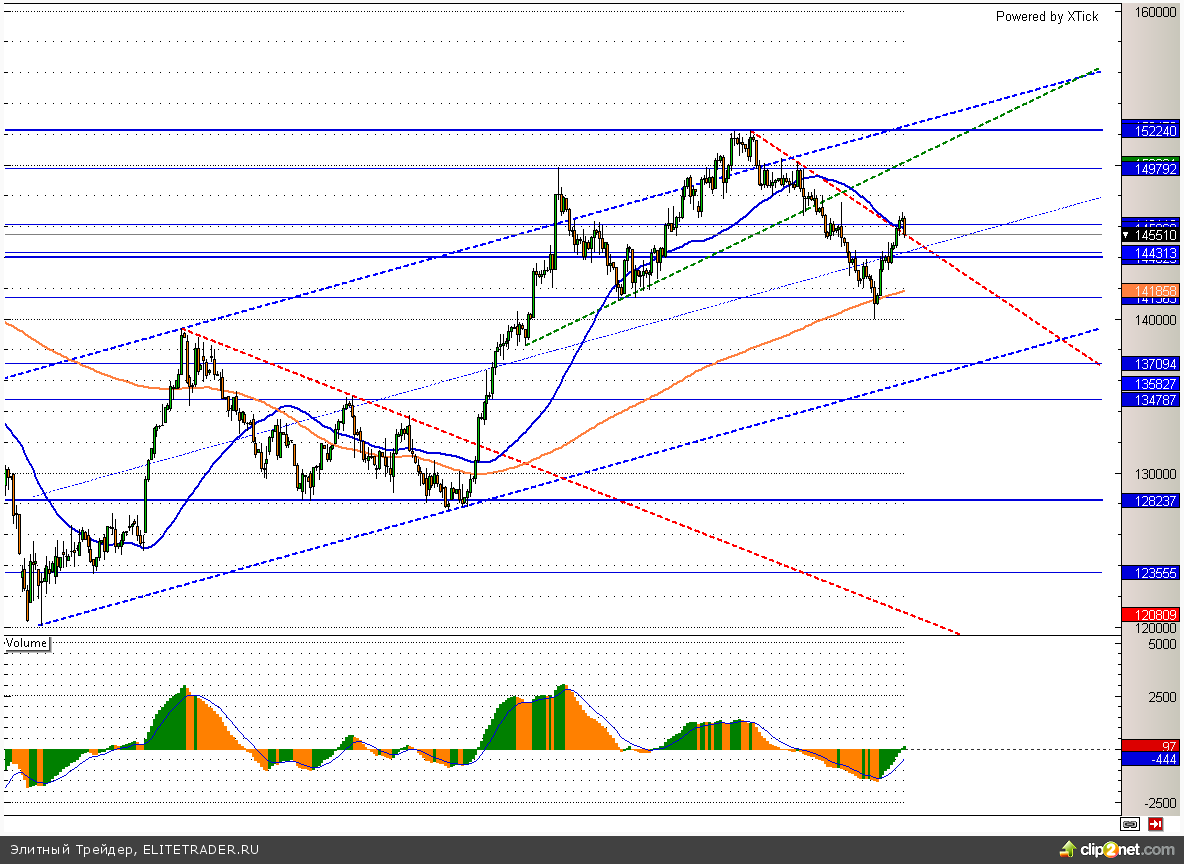Screen dimensions: 1184x864
Task: Click the Volume indicator label tab
Action: 26,643
